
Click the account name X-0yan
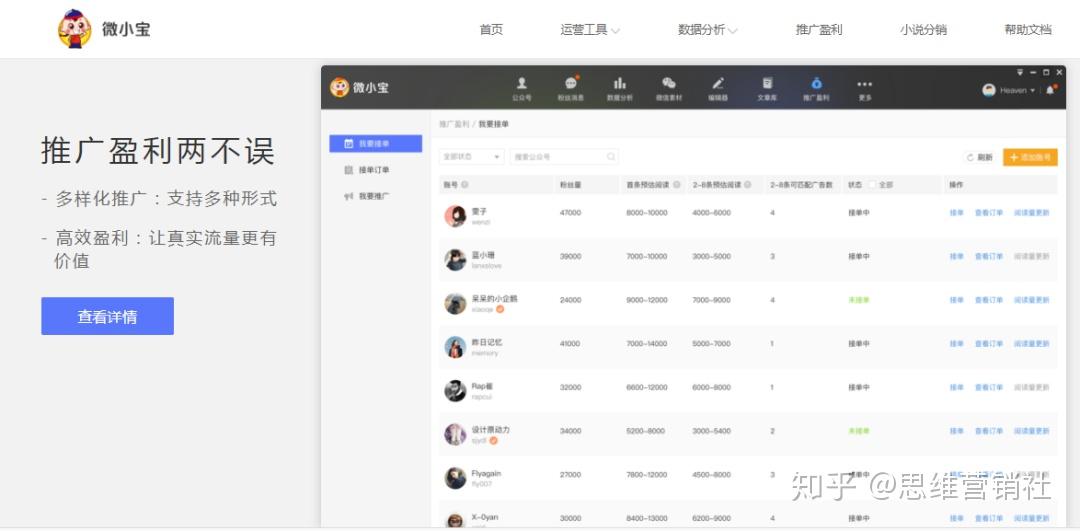[485, 517]
